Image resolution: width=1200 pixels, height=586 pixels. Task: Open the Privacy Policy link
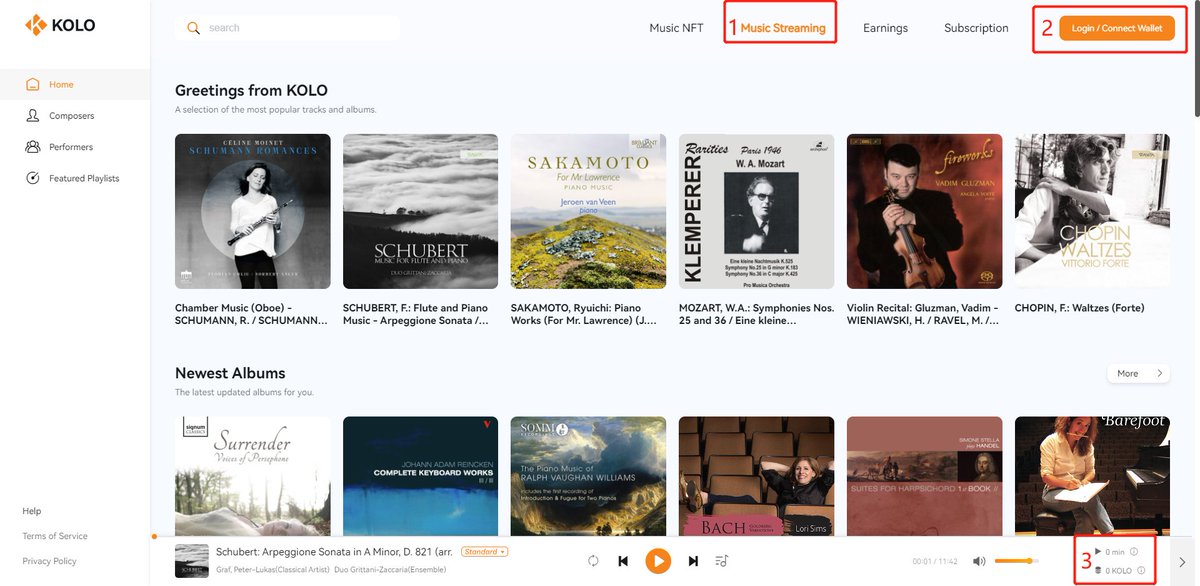pyautogui.click(x=49, y=561)
